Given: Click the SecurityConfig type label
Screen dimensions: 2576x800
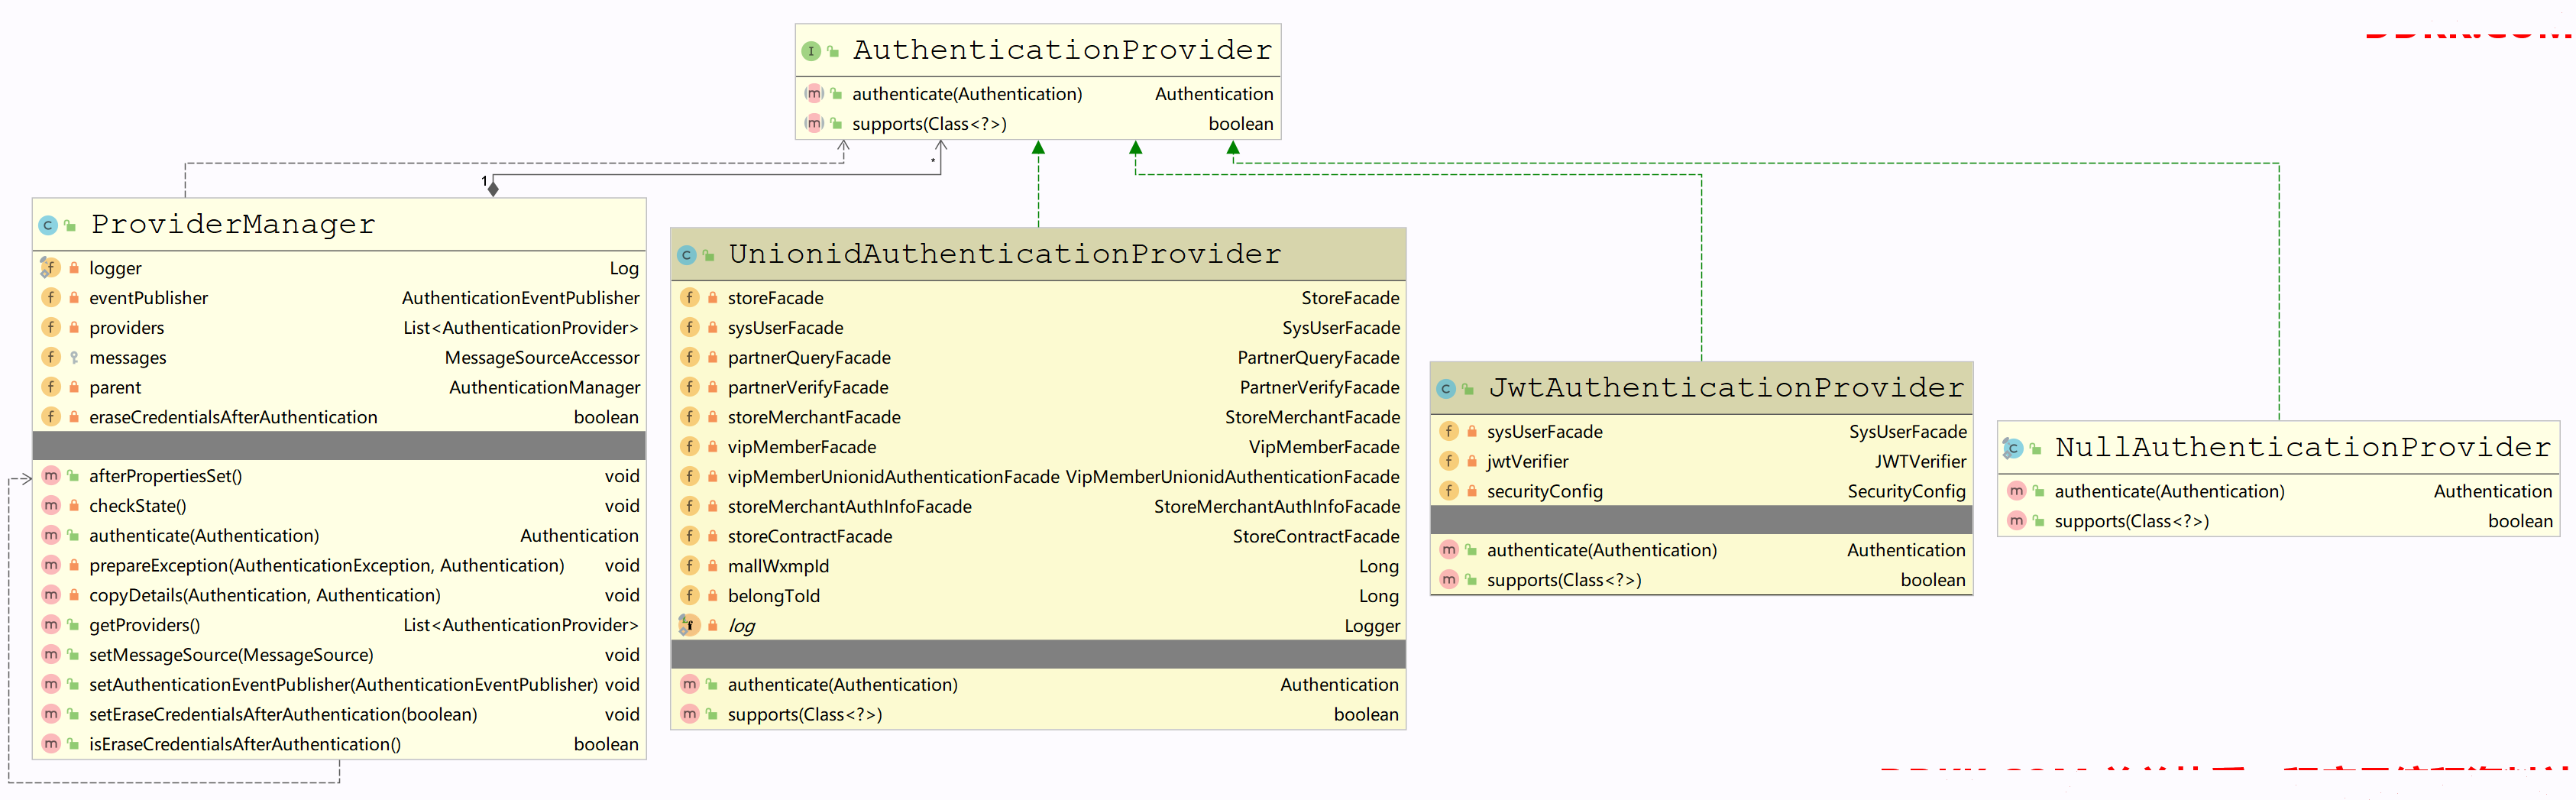Looking at the screenshot, I should click(1906, 492).
